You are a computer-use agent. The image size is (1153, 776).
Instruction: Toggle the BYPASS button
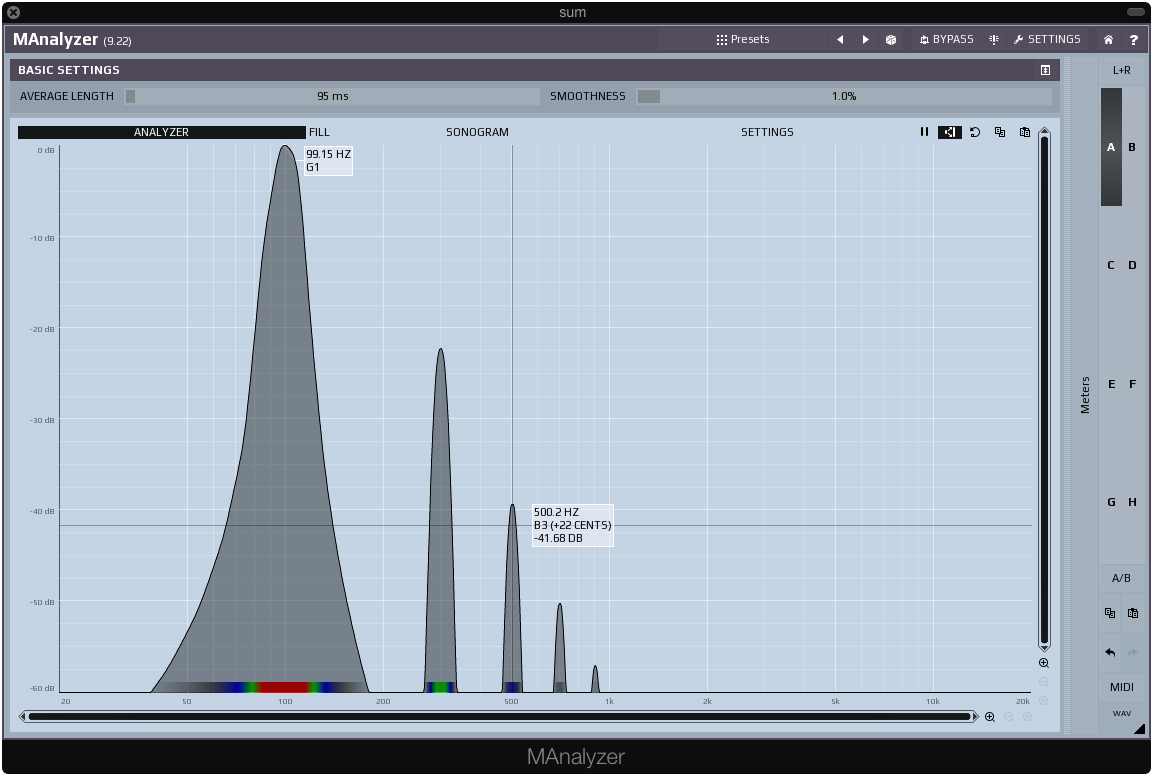click(x=946, y=40)
